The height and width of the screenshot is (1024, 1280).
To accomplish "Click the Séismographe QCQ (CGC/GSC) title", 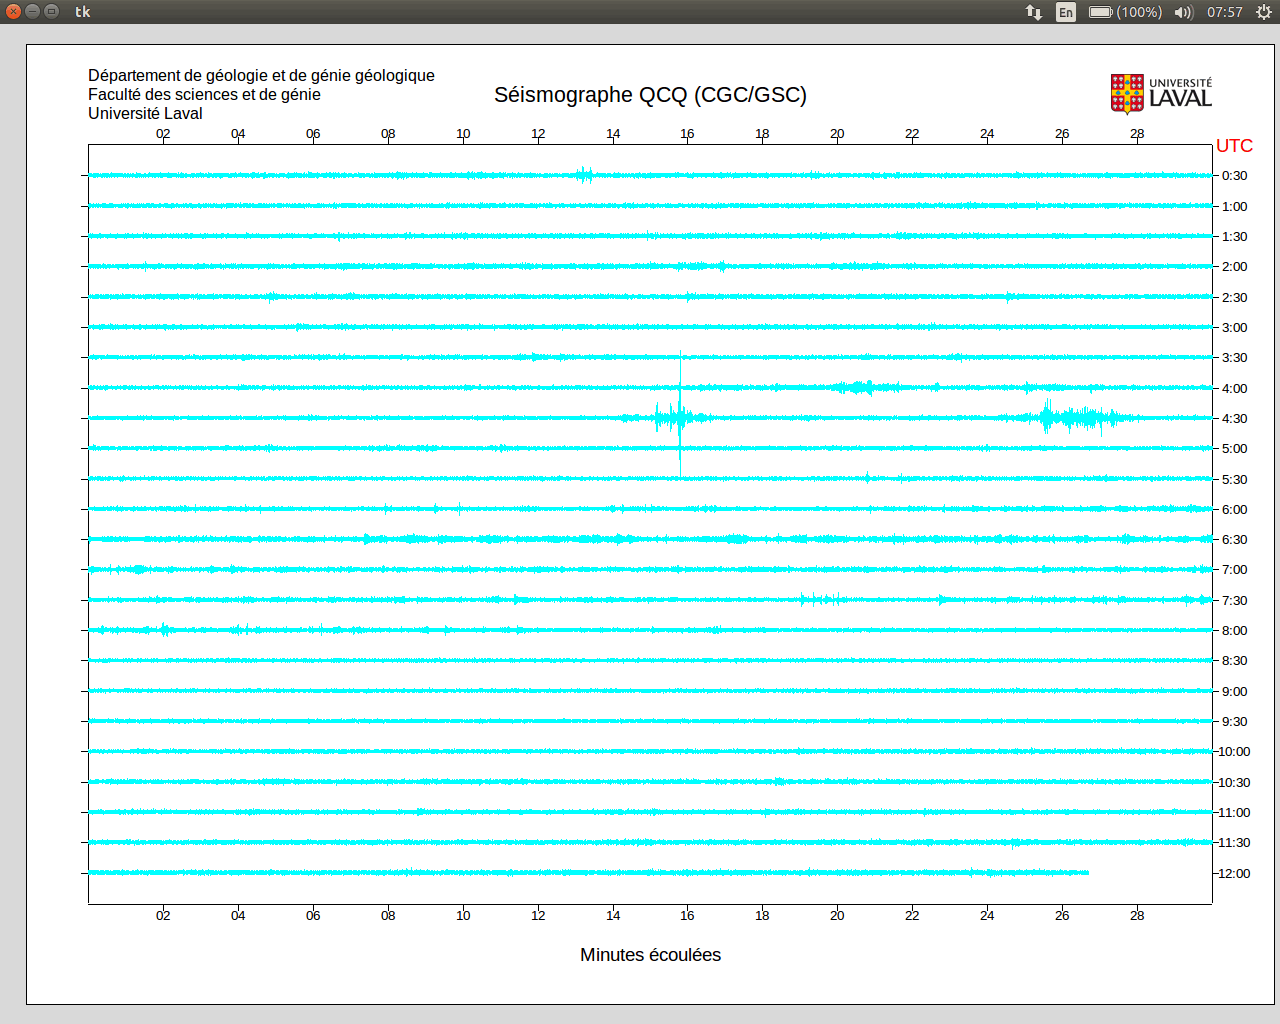I will coord(650,95).
